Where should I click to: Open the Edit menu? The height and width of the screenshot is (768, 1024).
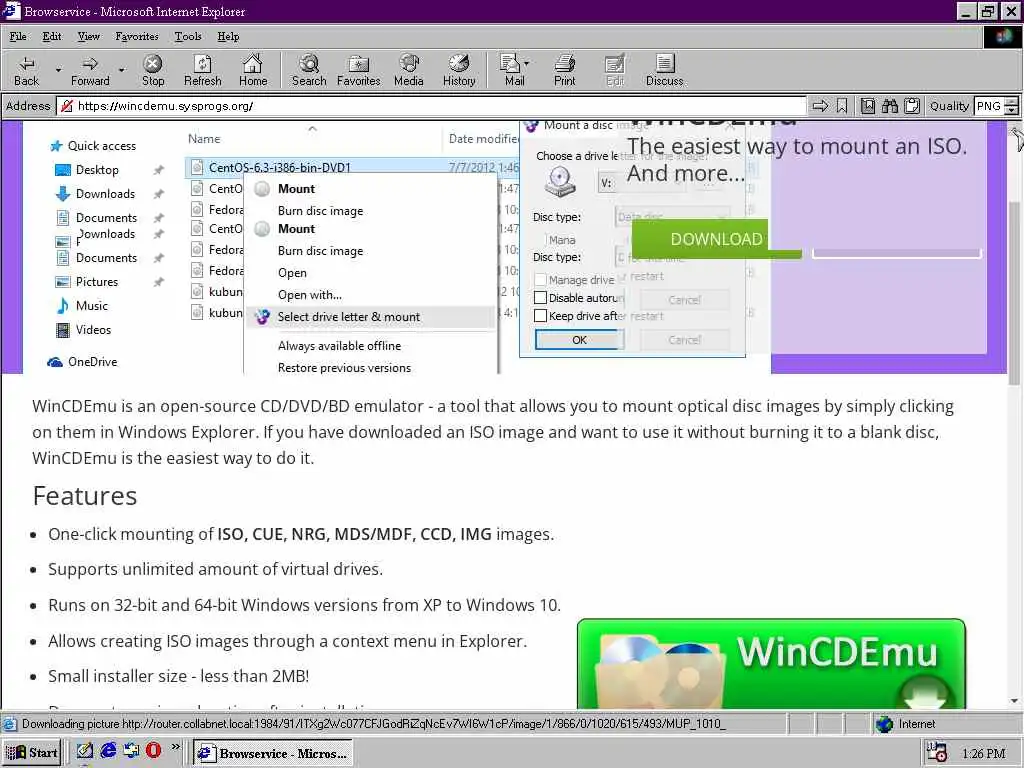52,37
